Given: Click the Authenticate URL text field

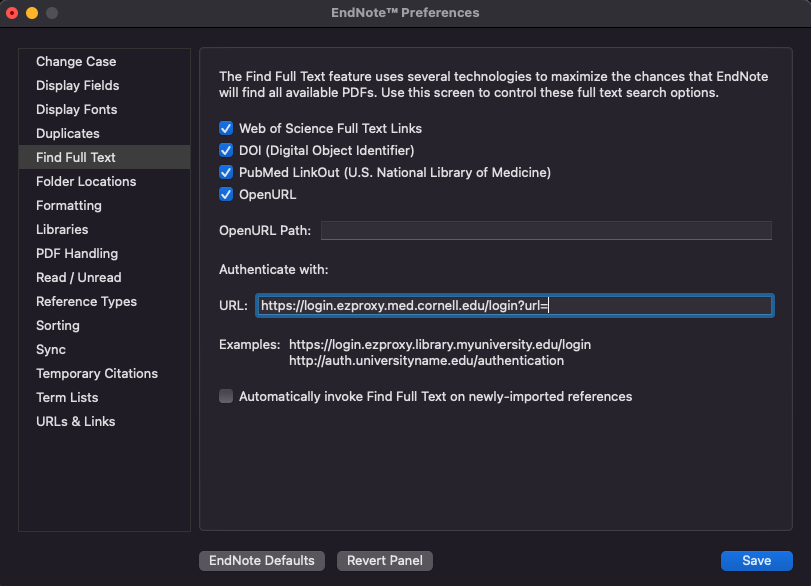Looking at the screenshot, I should point(513,306).
